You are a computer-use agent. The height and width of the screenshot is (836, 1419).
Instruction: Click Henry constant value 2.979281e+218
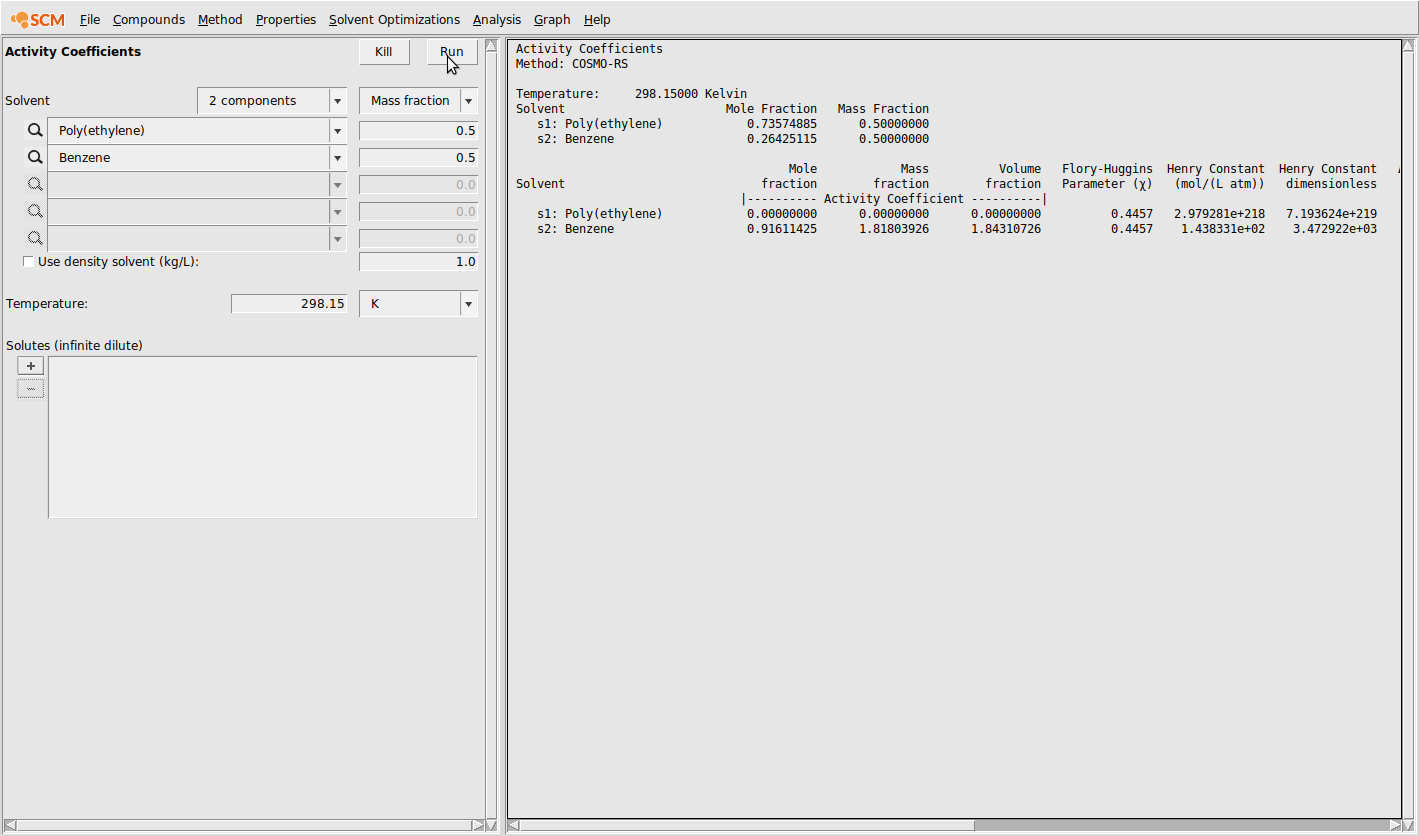click(1219, 214)
